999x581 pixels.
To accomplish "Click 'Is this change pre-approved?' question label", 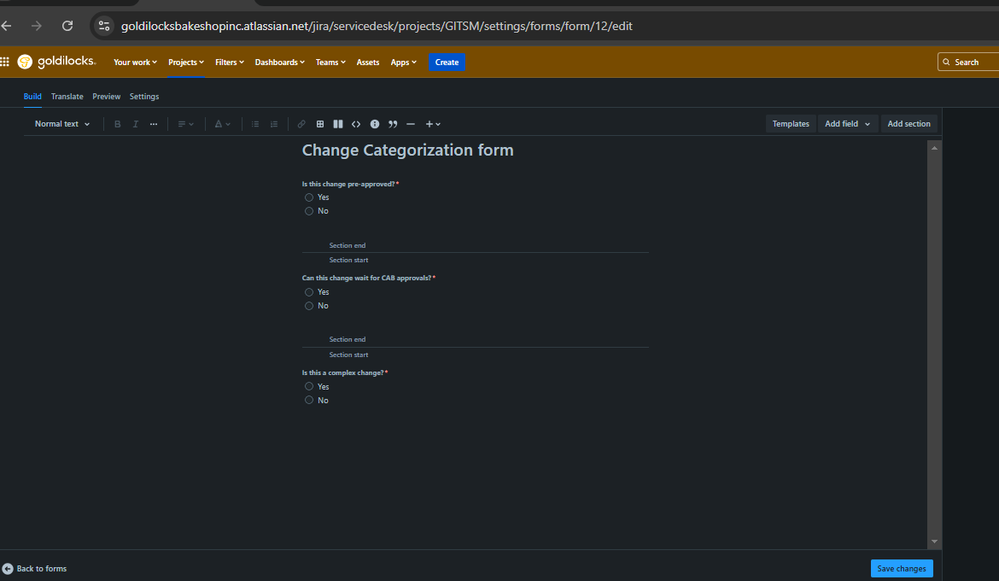I will coord(349,184).
